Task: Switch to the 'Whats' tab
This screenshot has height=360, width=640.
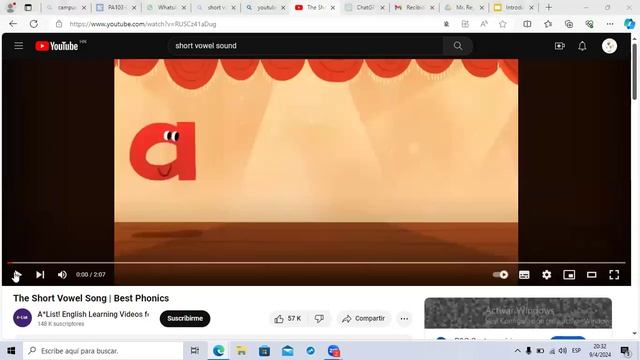Action: pyautogui.click(x=166, y=7)
